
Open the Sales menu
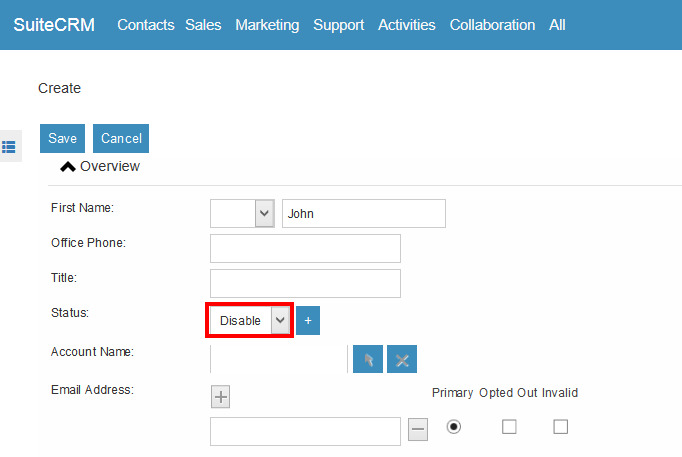(203, 25)
